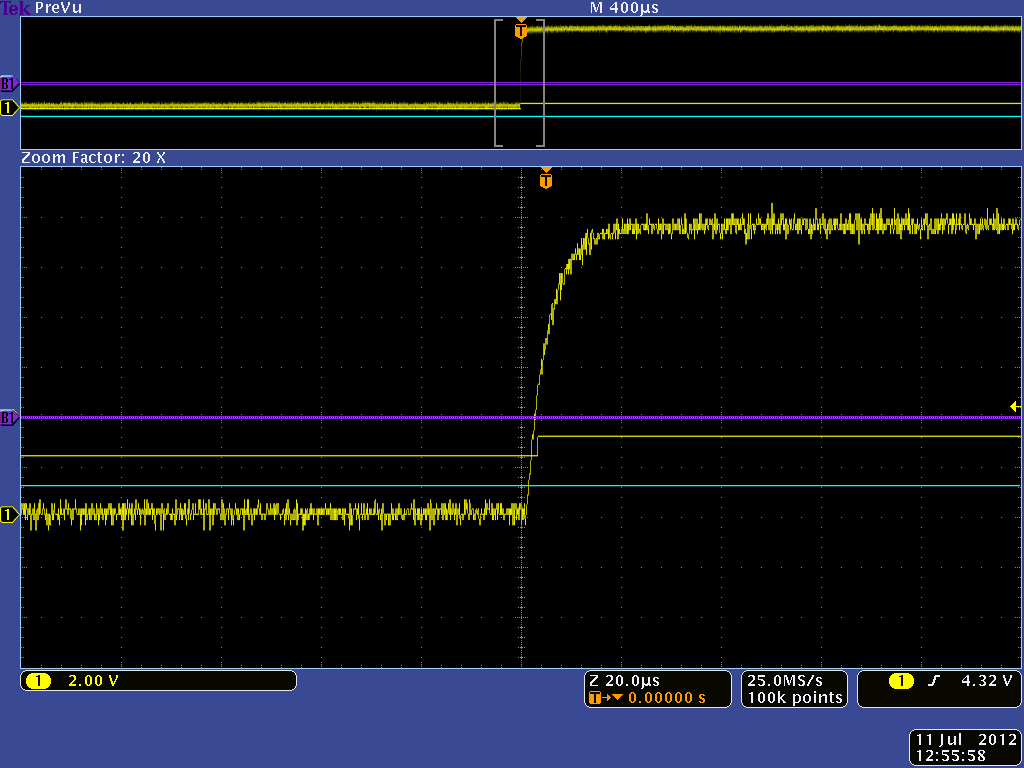Click the channel 1 ground marker in the overview
This screenshot has height=768, width=1024.
coord(8,108)
